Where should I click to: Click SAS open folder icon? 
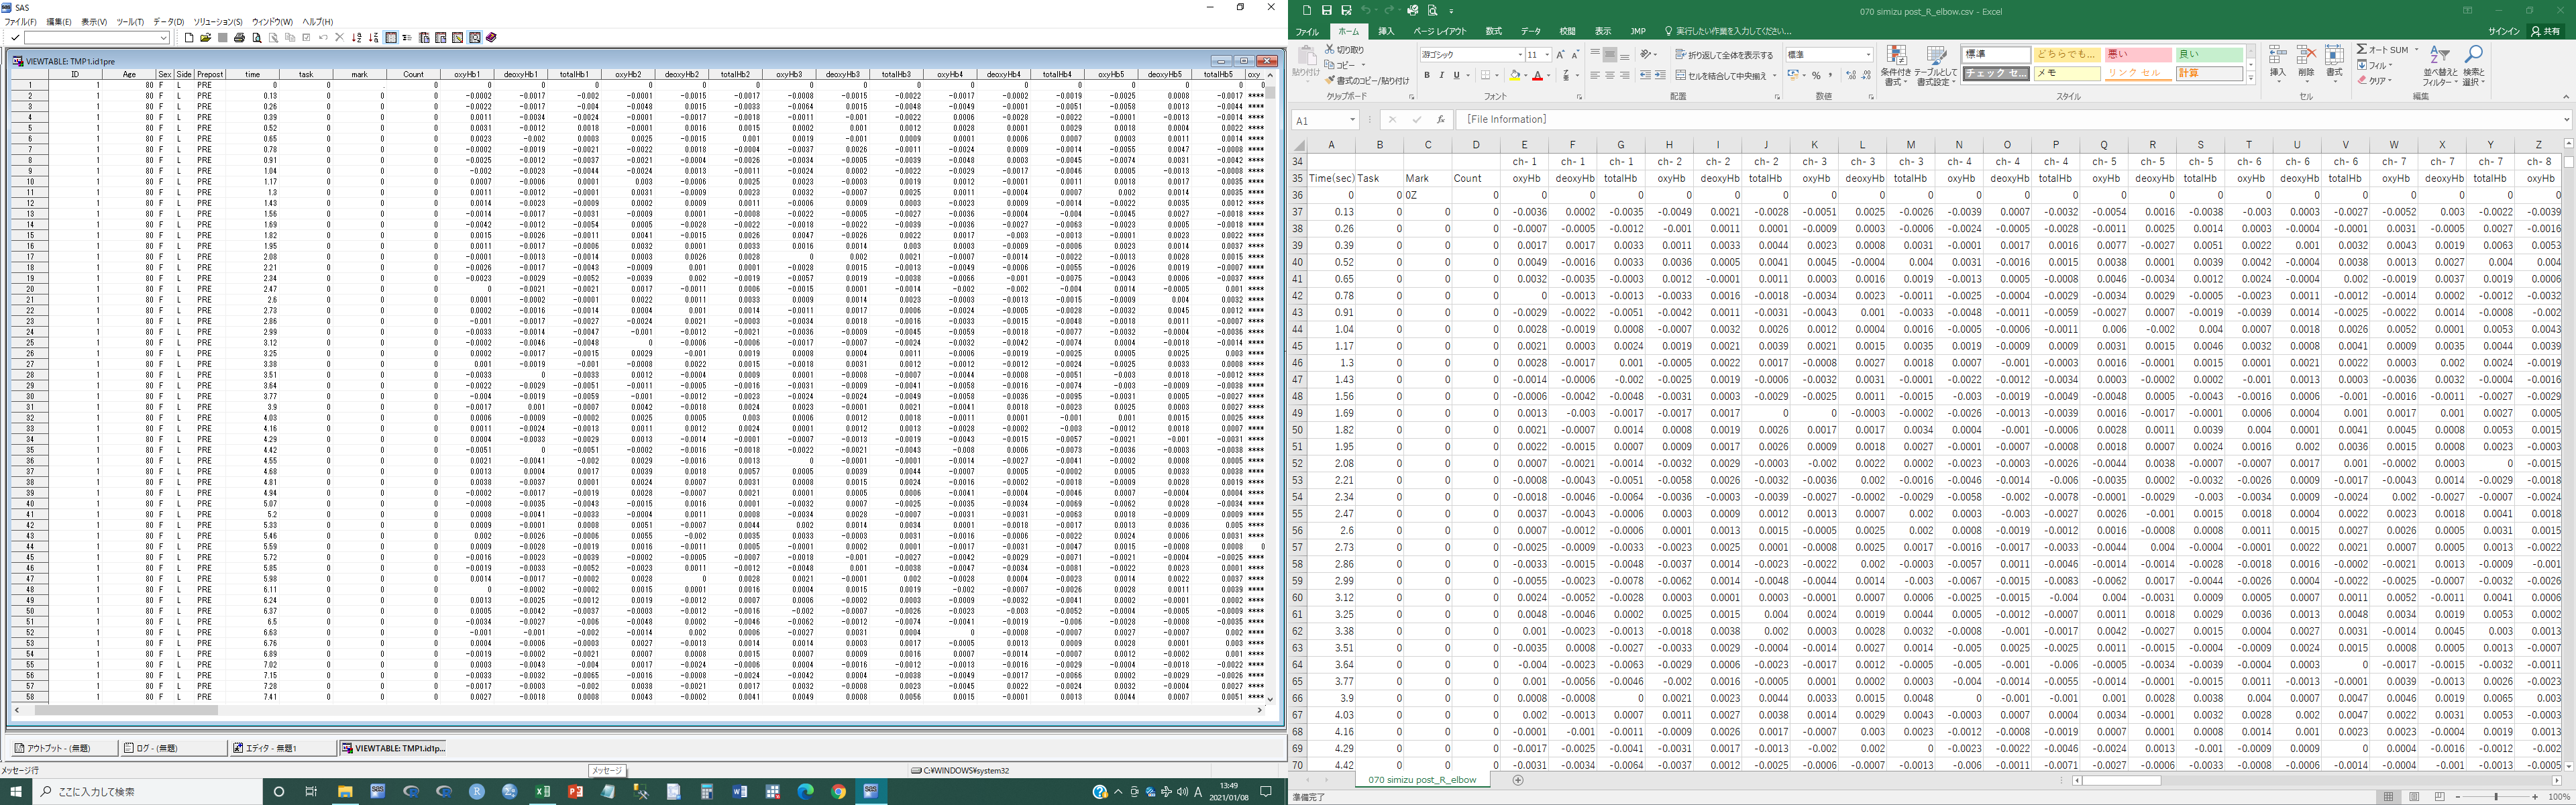[x=205, y=38]
